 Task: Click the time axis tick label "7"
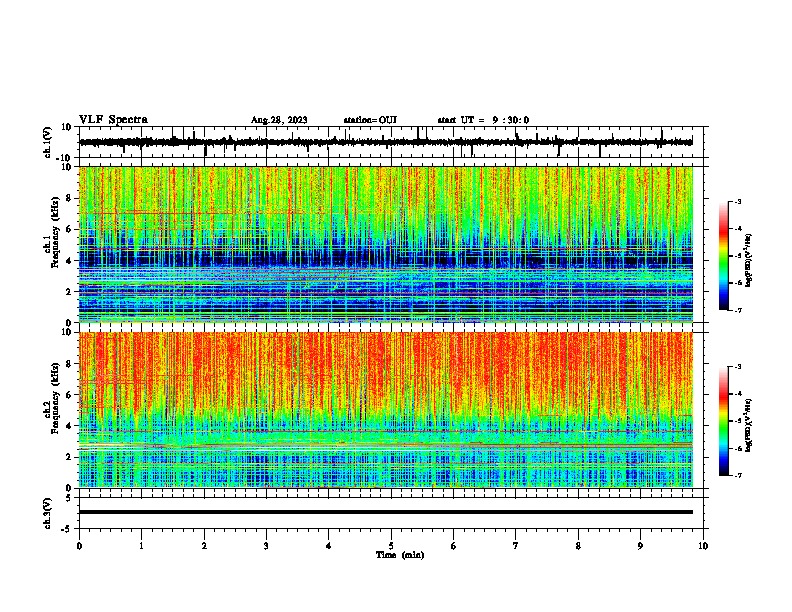tap(516, 546)
